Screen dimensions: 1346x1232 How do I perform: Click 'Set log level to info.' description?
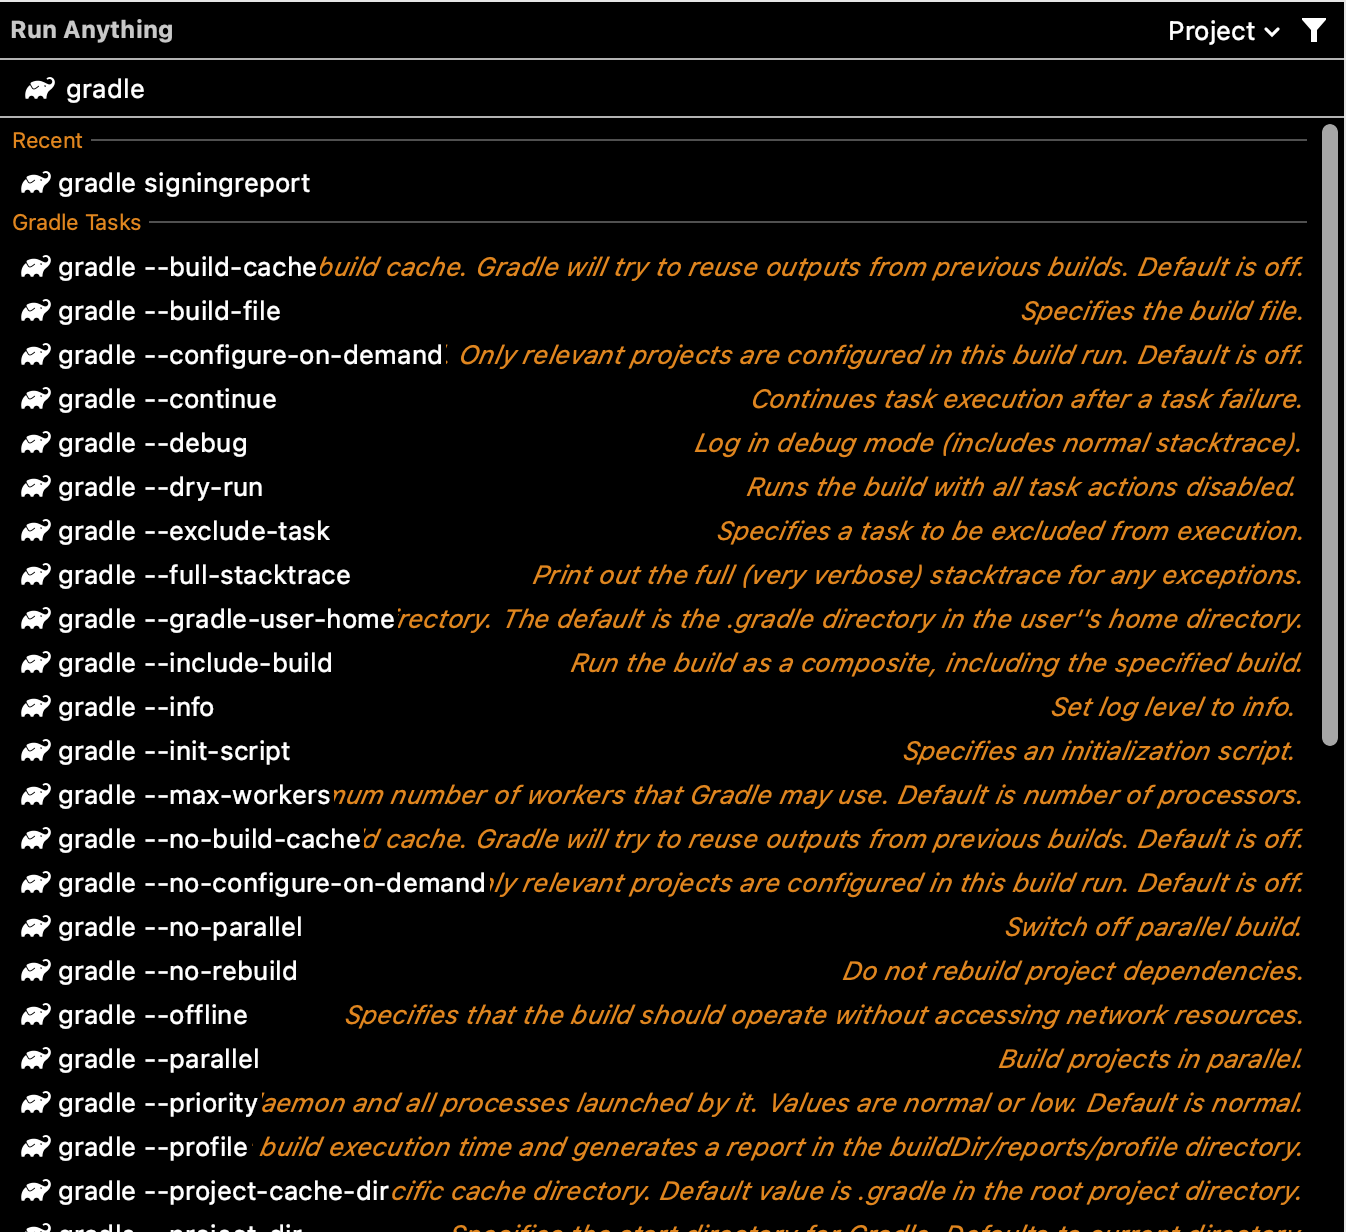(x=1172, y=707)
